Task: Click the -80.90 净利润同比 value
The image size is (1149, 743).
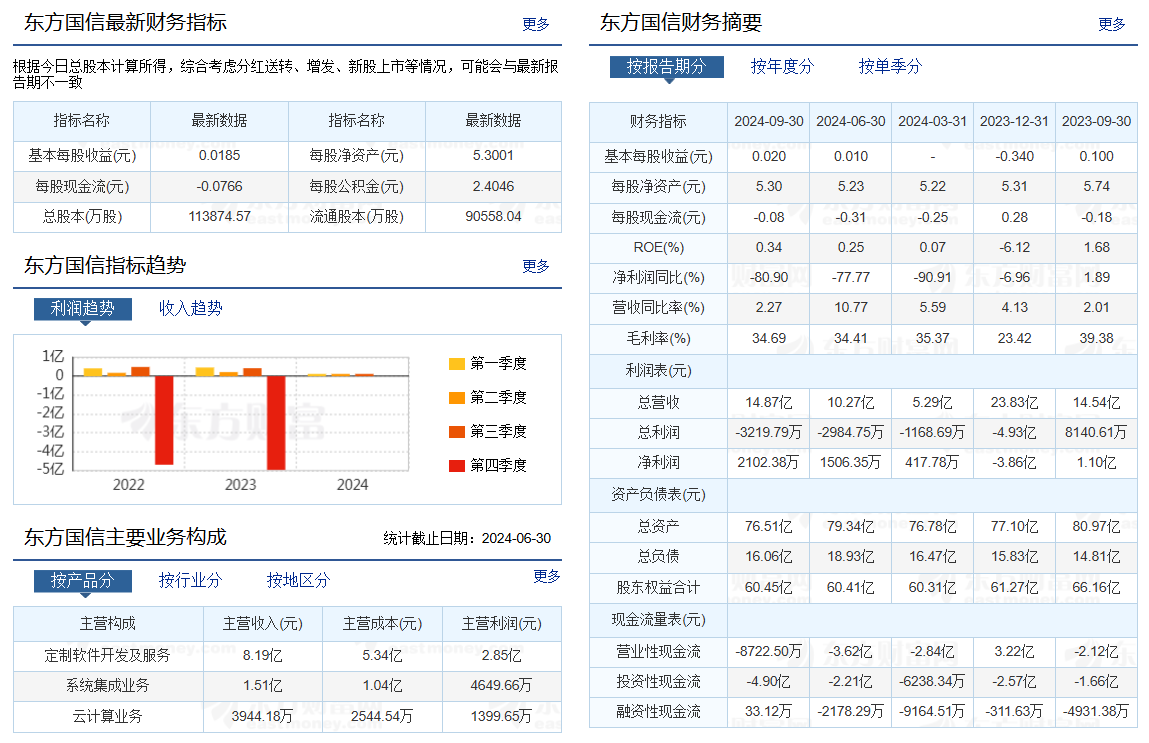Action: click(769, 278)
